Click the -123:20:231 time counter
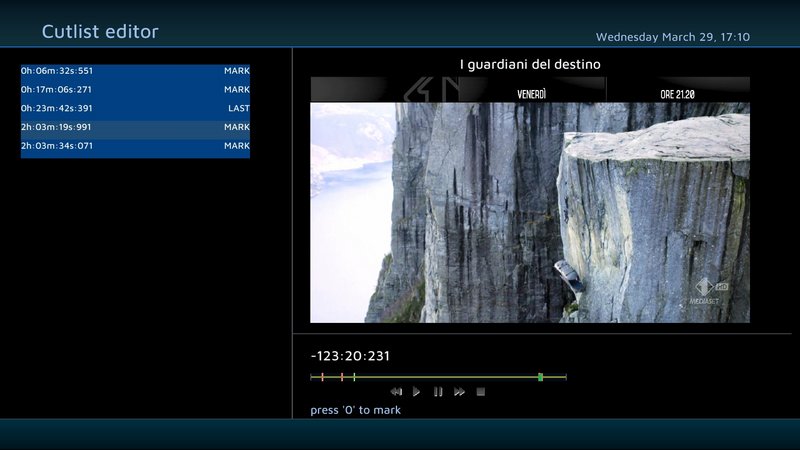Screen dimensions: 800x450 (350, 356)
